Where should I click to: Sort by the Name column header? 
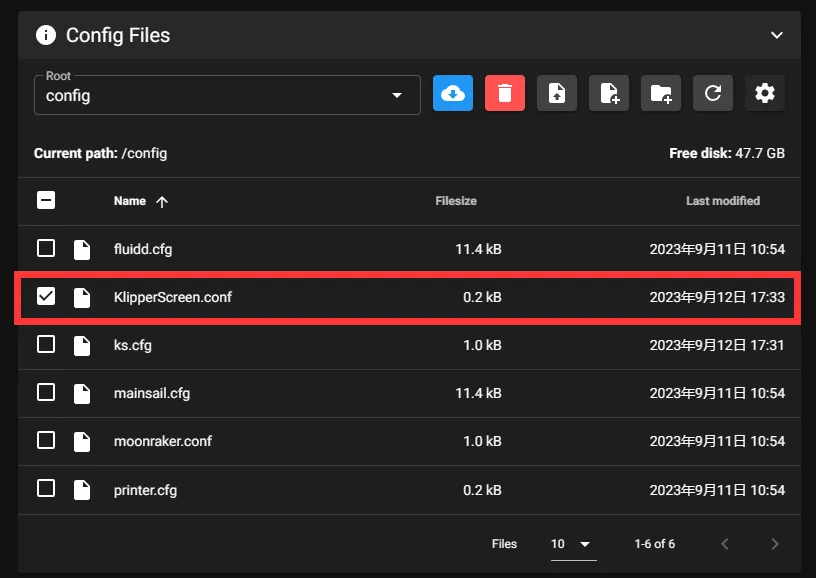(x=130, y=201)
